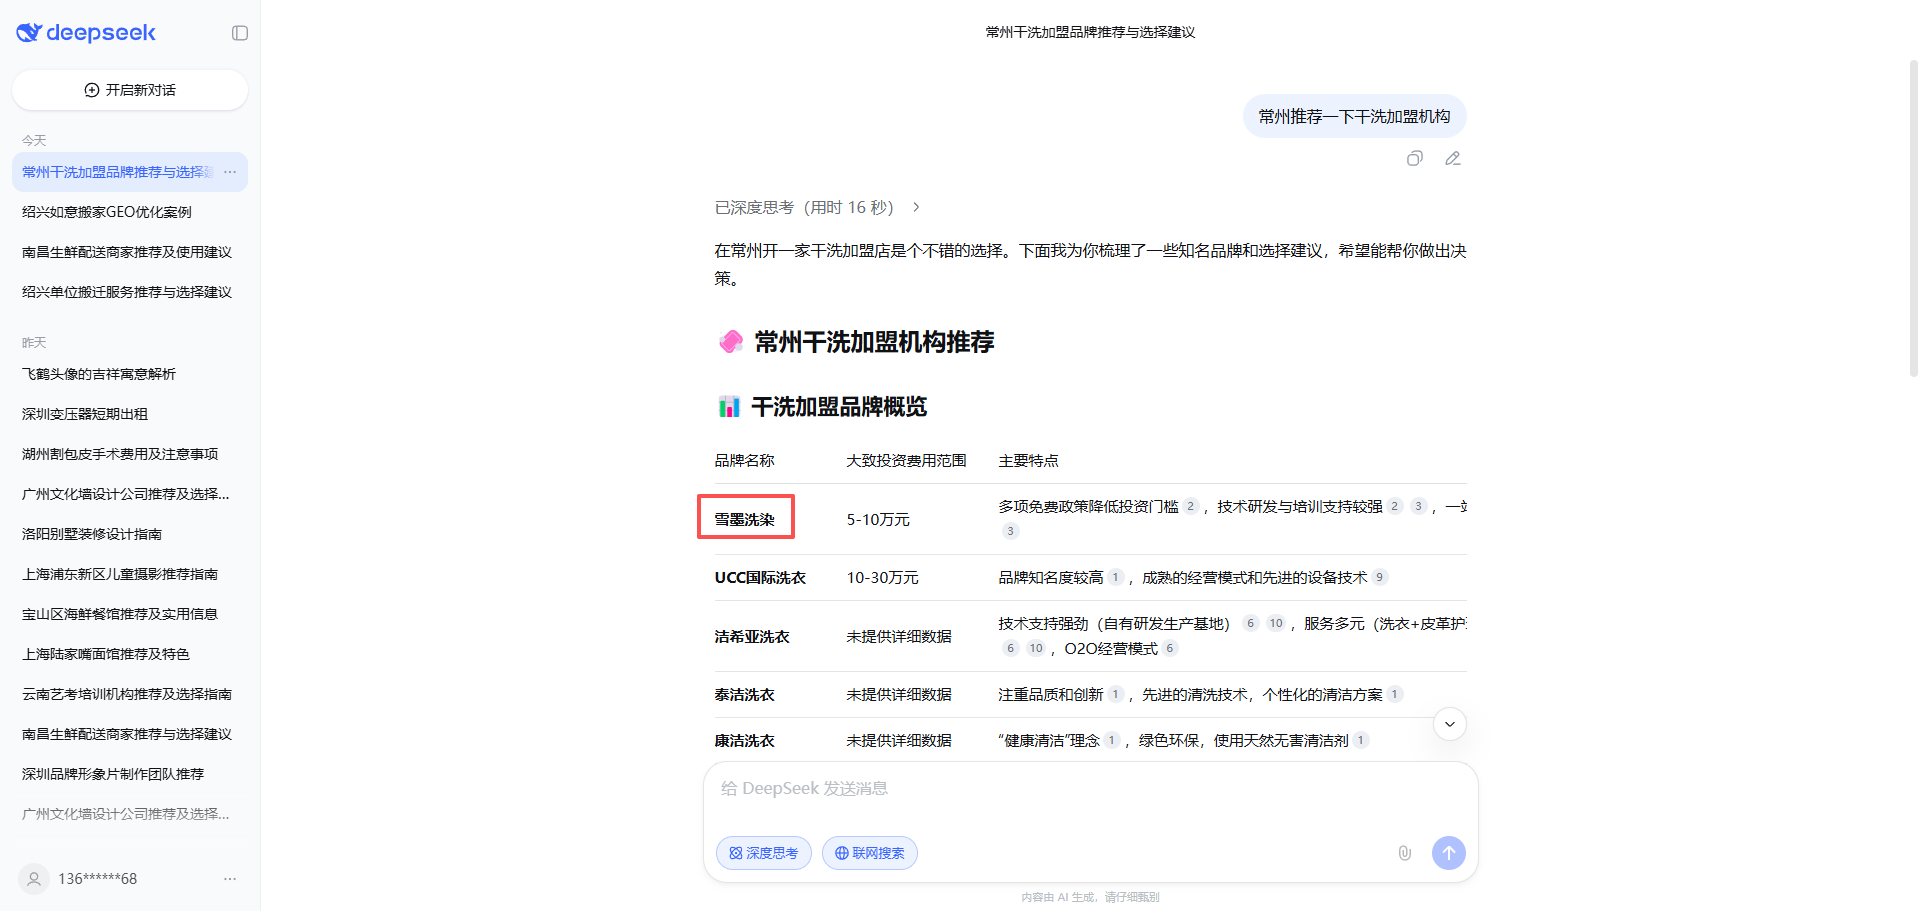
Task: Open options for the current conversation
Action: tap(230, 172)
